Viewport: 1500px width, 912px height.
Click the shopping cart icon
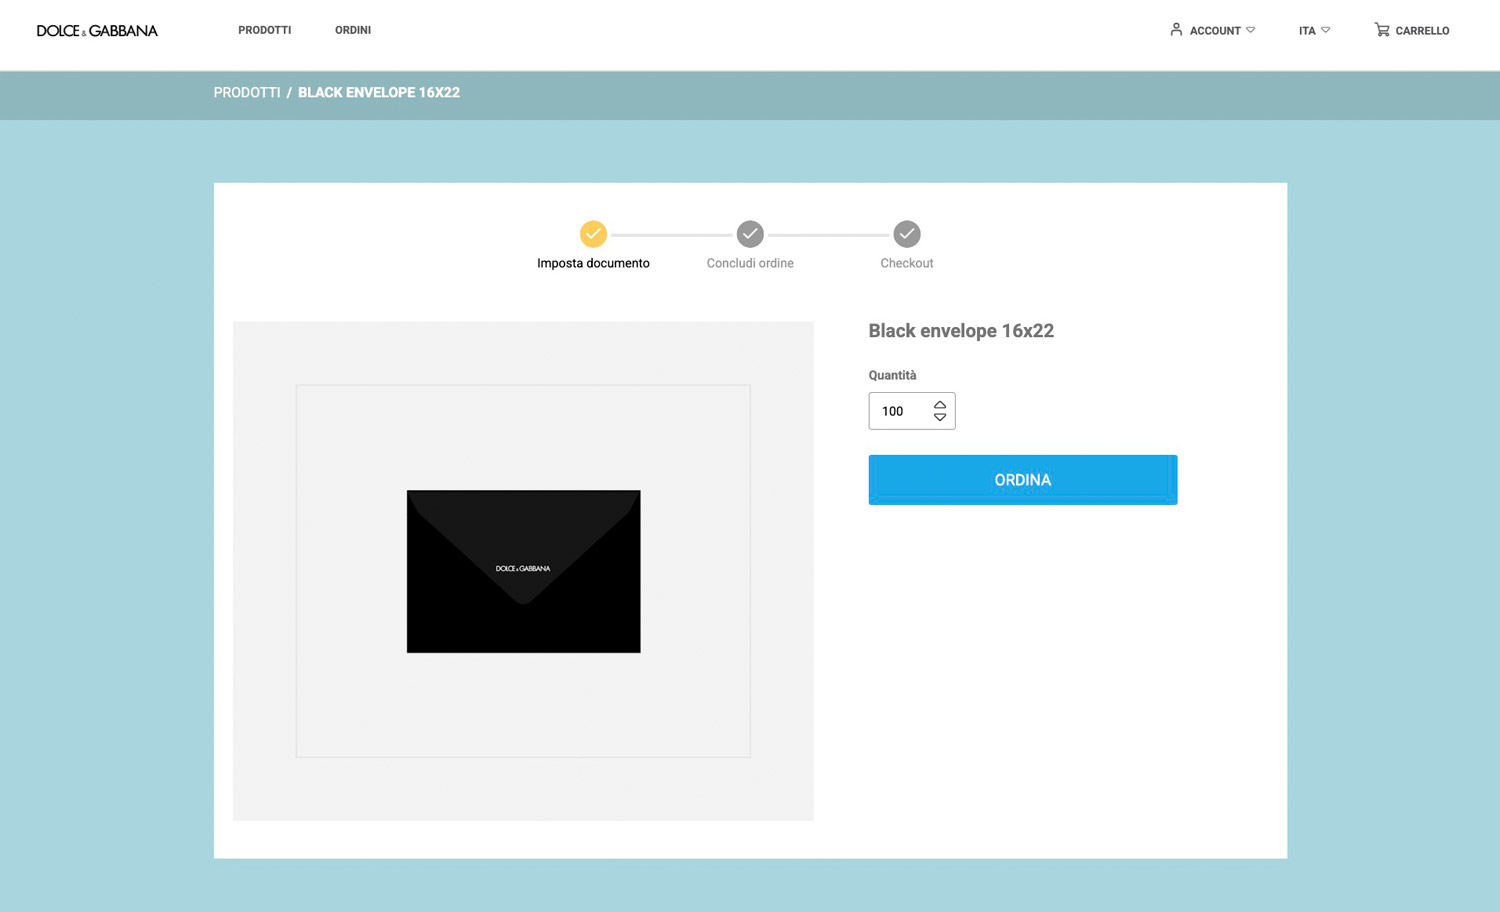pyautogui.click(x=1382, y=30)
